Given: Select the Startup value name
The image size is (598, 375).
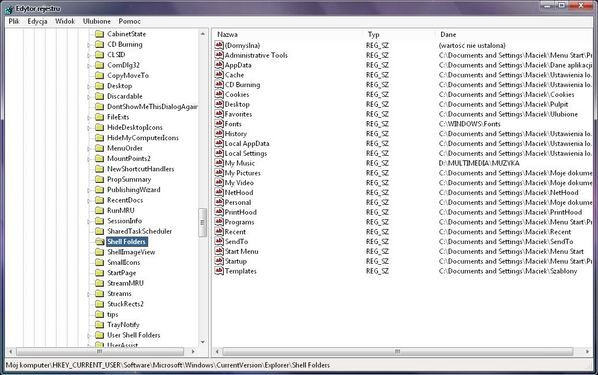Looking at the screenshot, I should (x=236, y=261).
